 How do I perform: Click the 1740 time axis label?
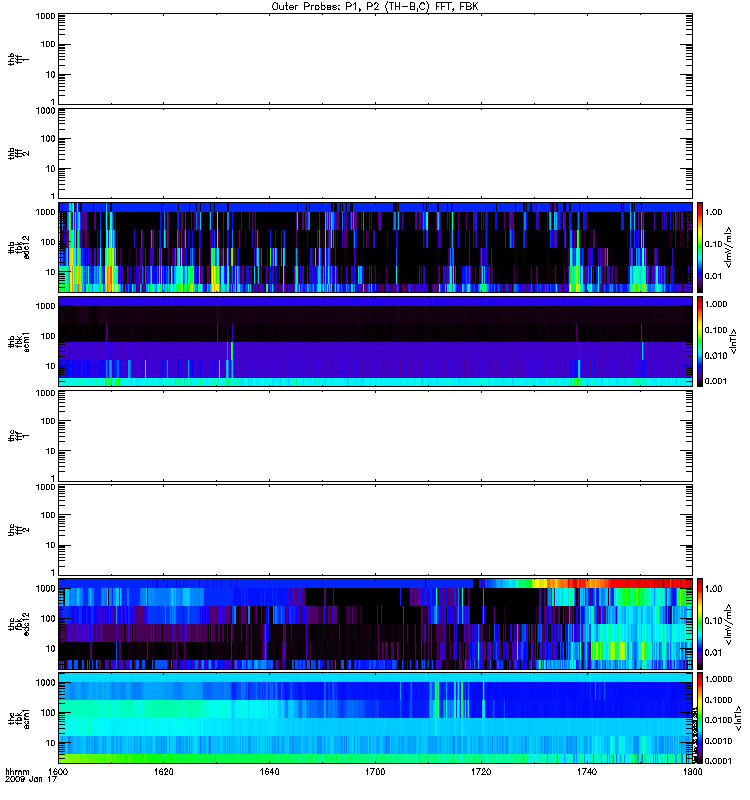587,772
